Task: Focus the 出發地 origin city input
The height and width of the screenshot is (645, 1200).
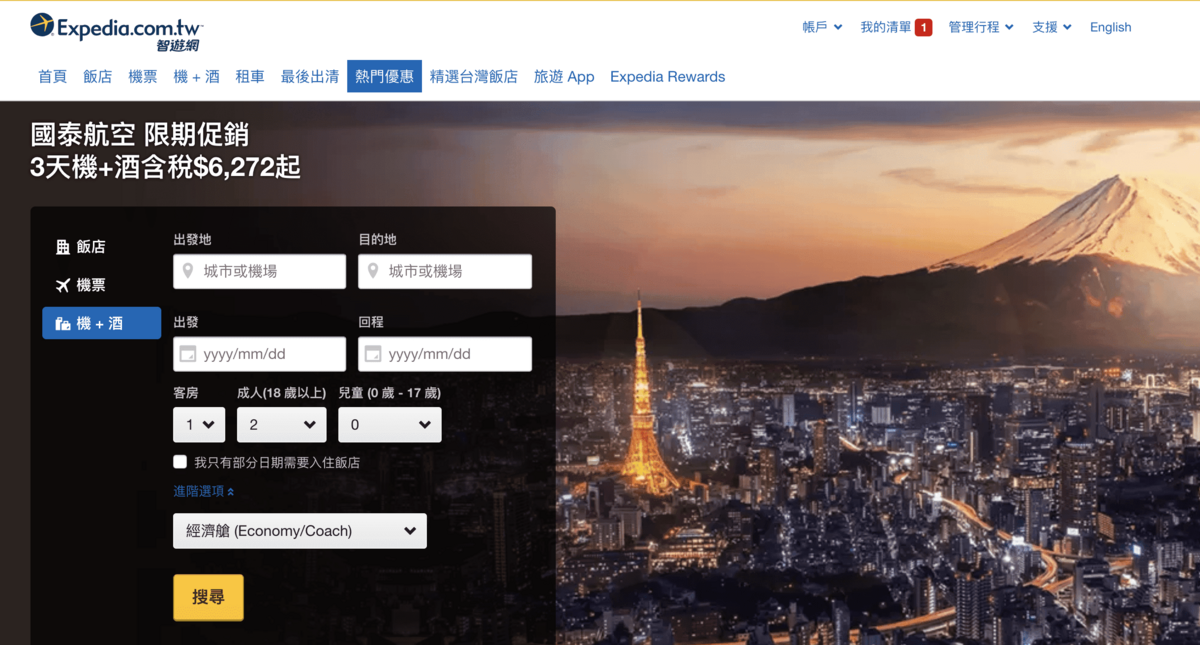Action: [260, 271]
